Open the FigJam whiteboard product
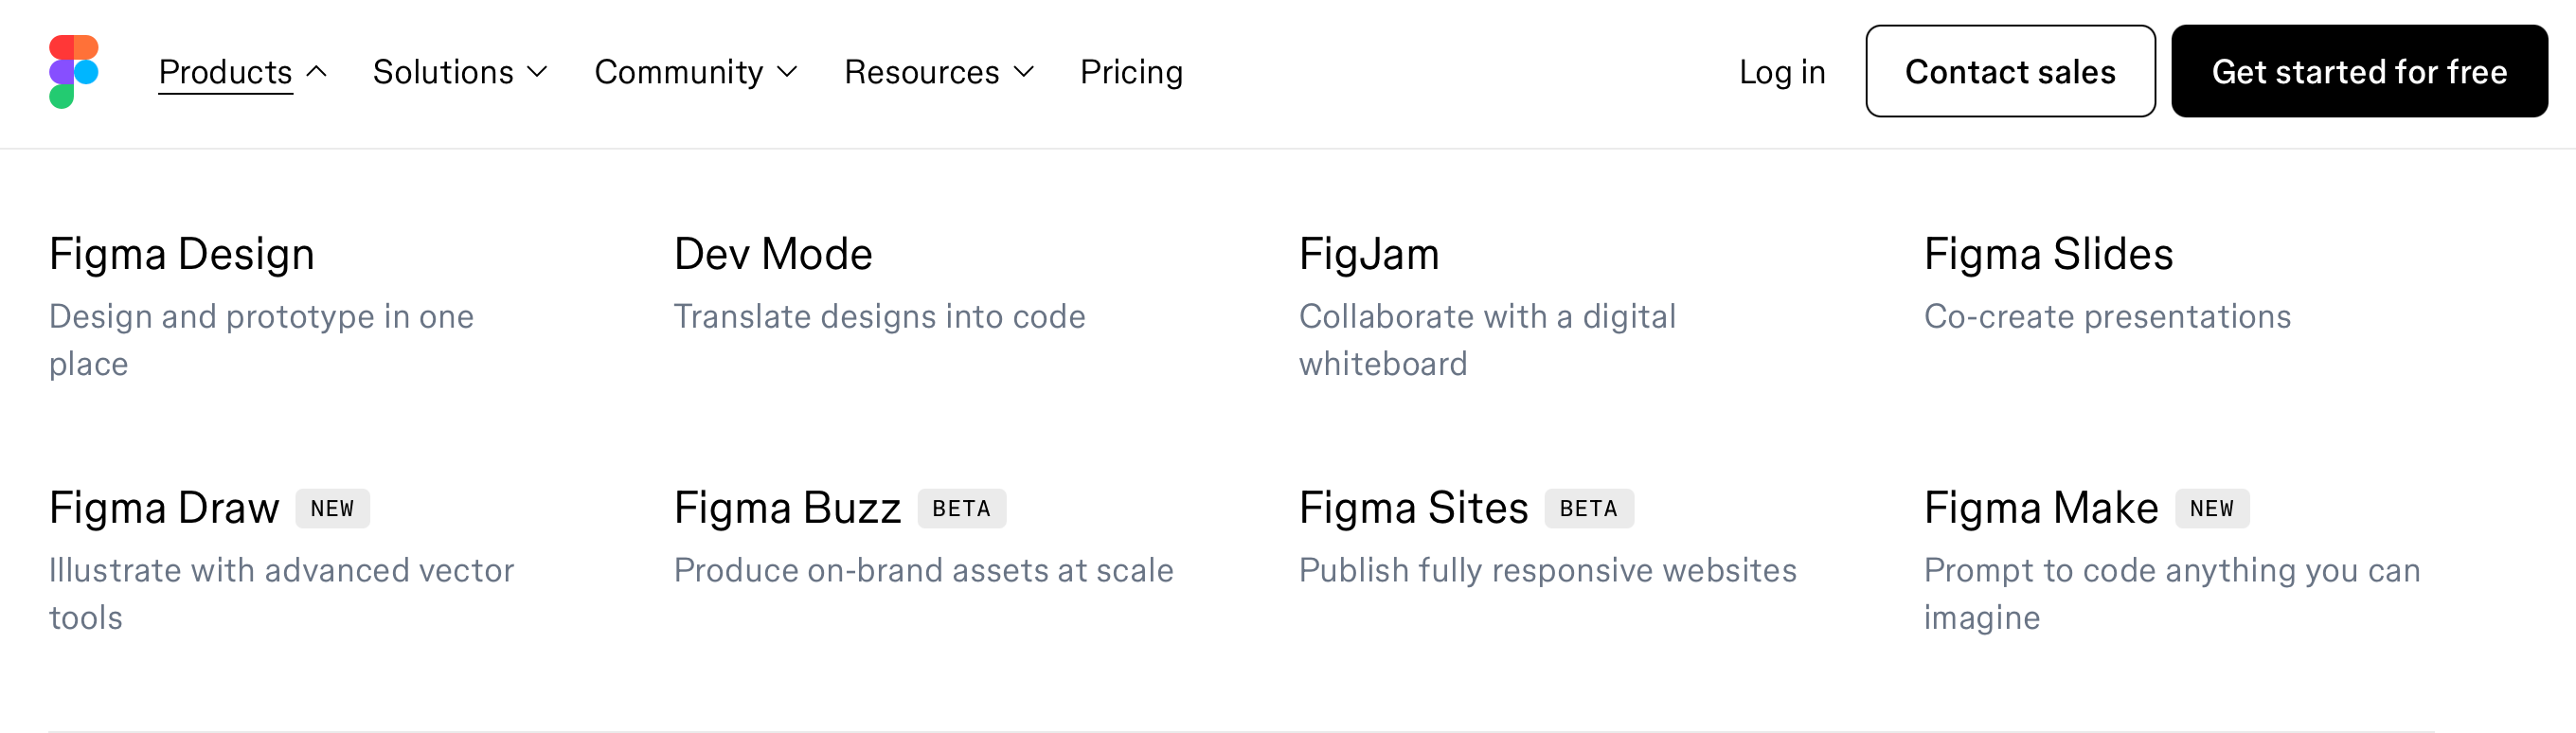Image resolution: width=2576 pixels, height=733 pixels. (x=1369, y=254)
